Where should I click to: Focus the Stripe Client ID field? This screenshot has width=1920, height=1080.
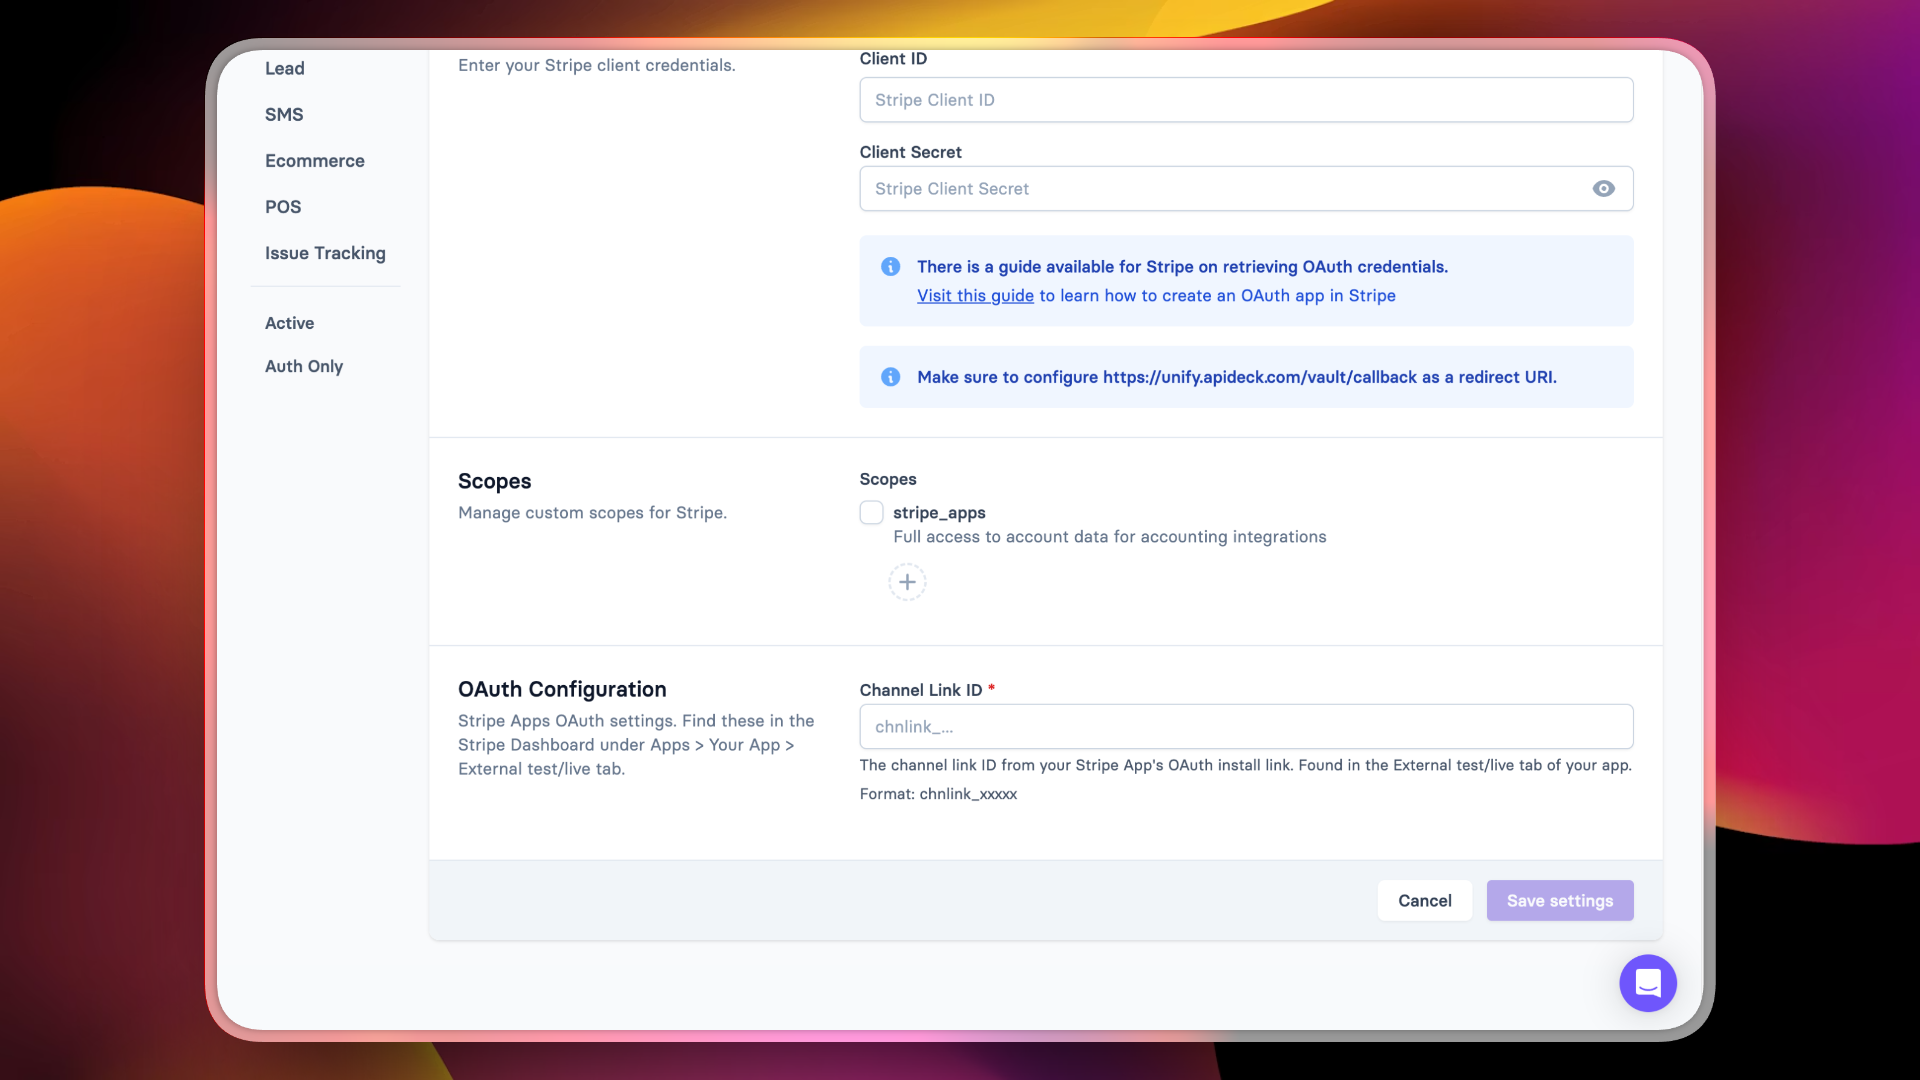[x=1245, y=100]
